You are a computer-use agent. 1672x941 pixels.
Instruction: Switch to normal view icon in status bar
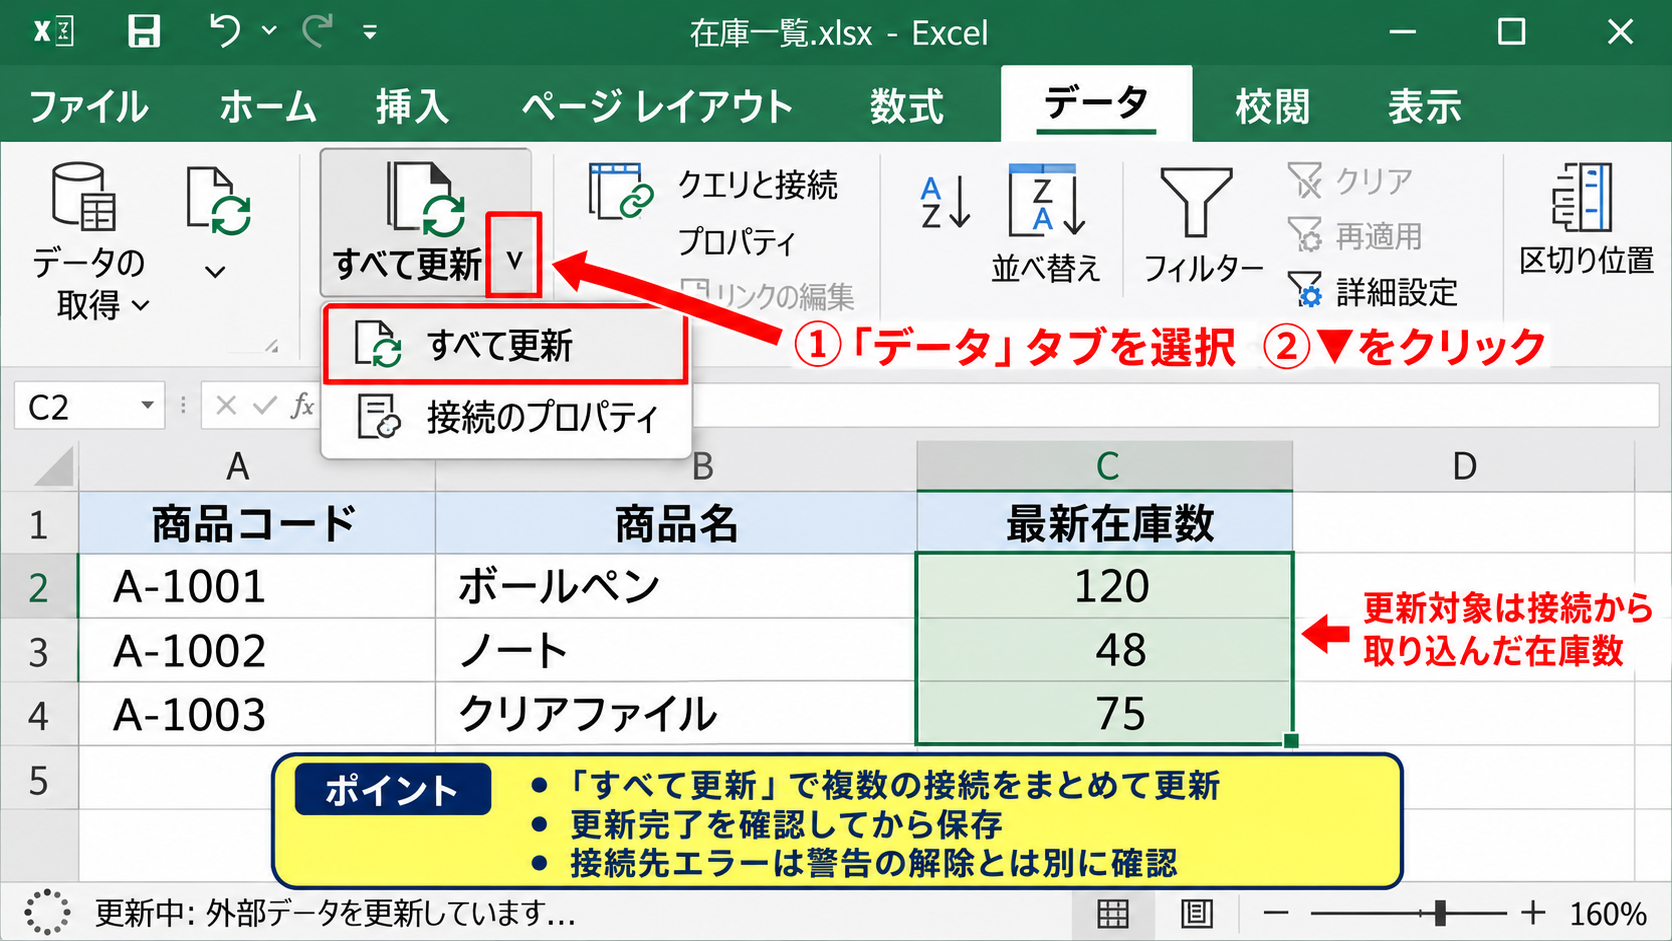[1113, 913]
